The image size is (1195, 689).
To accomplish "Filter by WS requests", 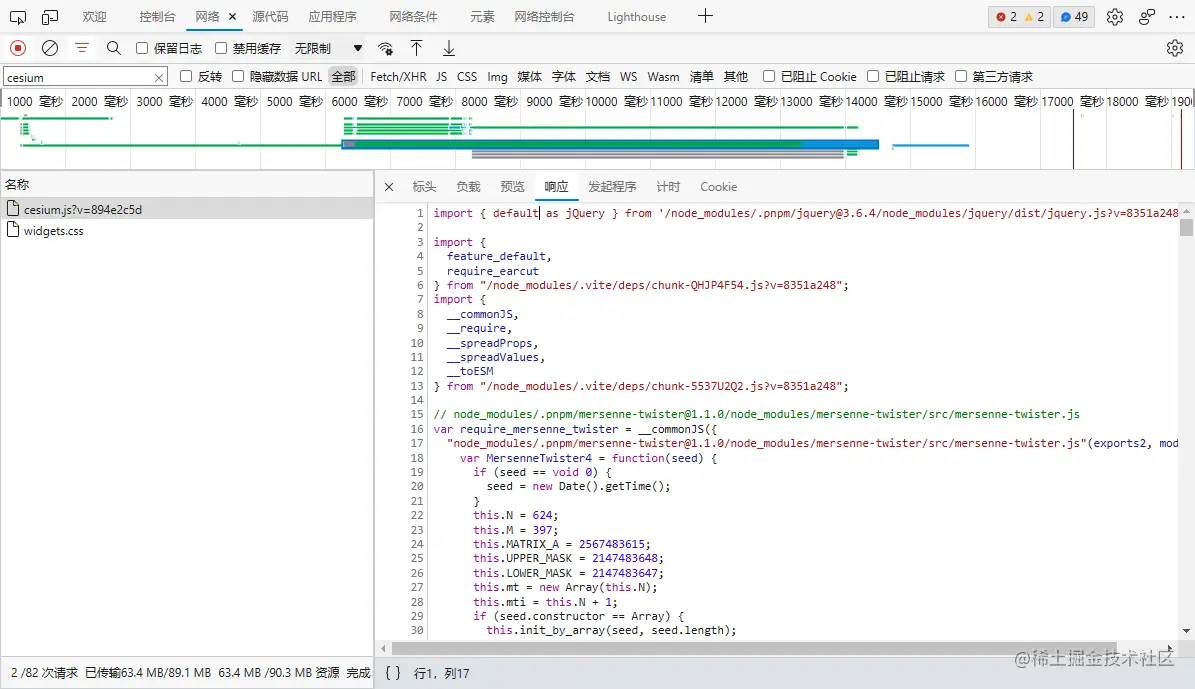I will coord(628,76).
